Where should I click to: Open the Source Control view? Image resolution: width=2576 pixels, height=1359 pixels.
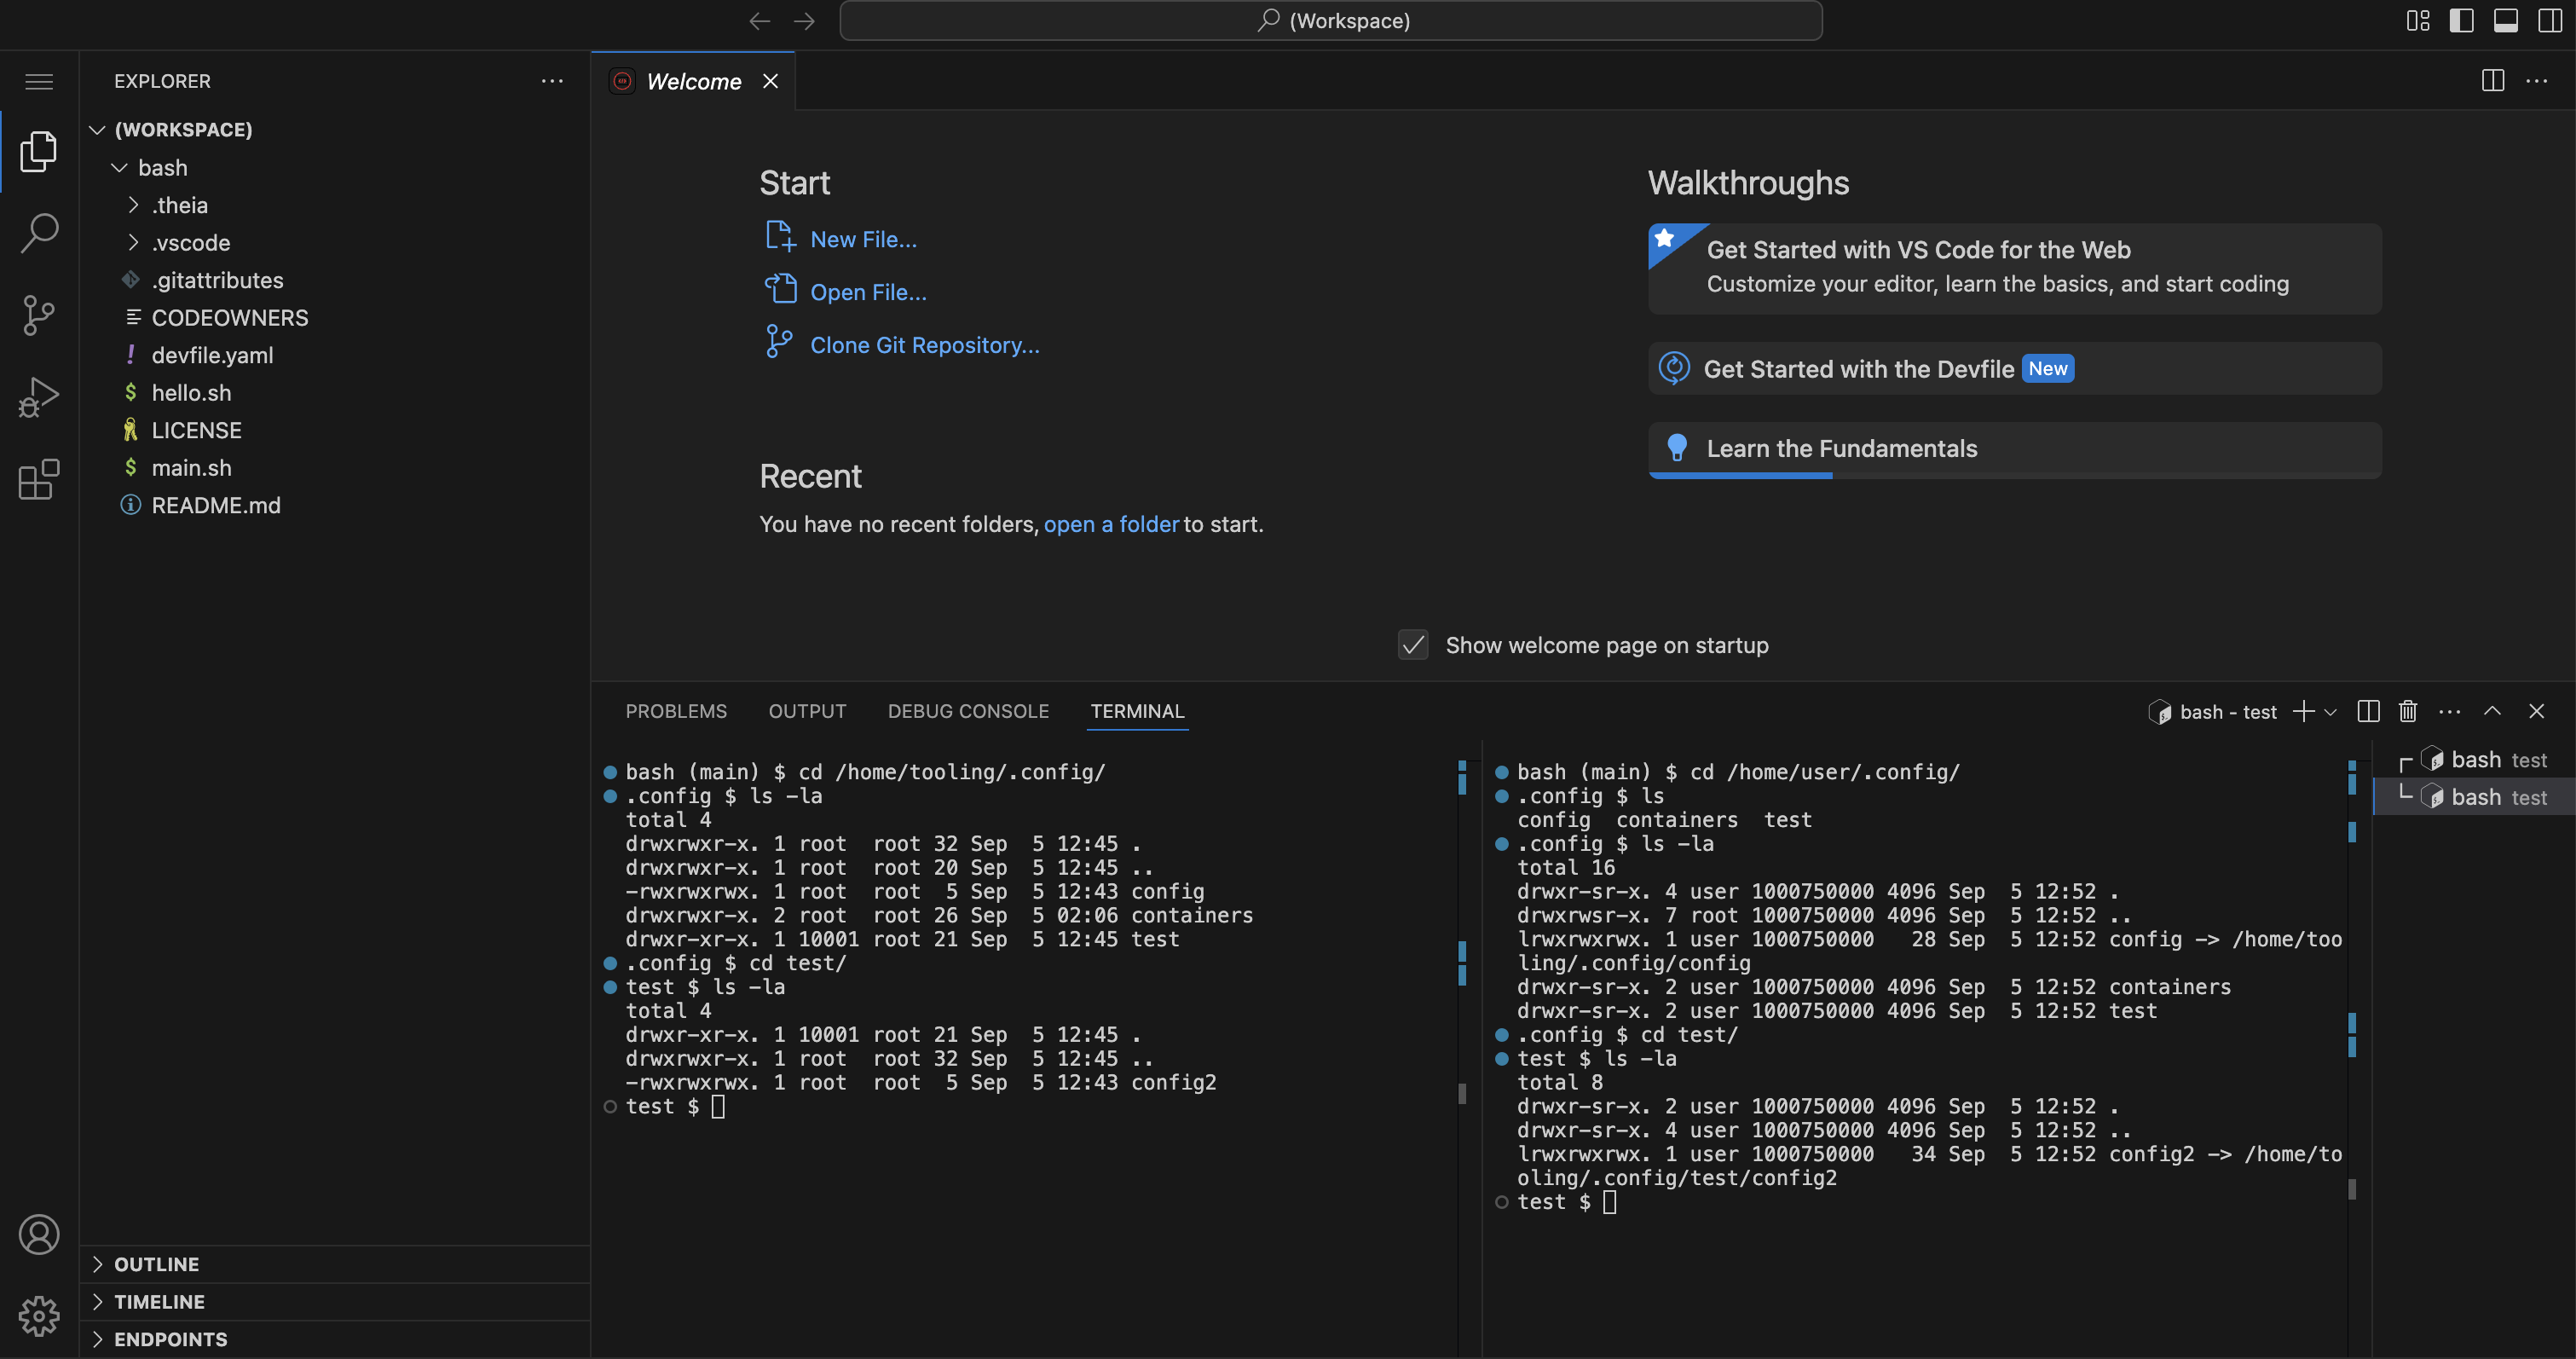tap(39, 315)
